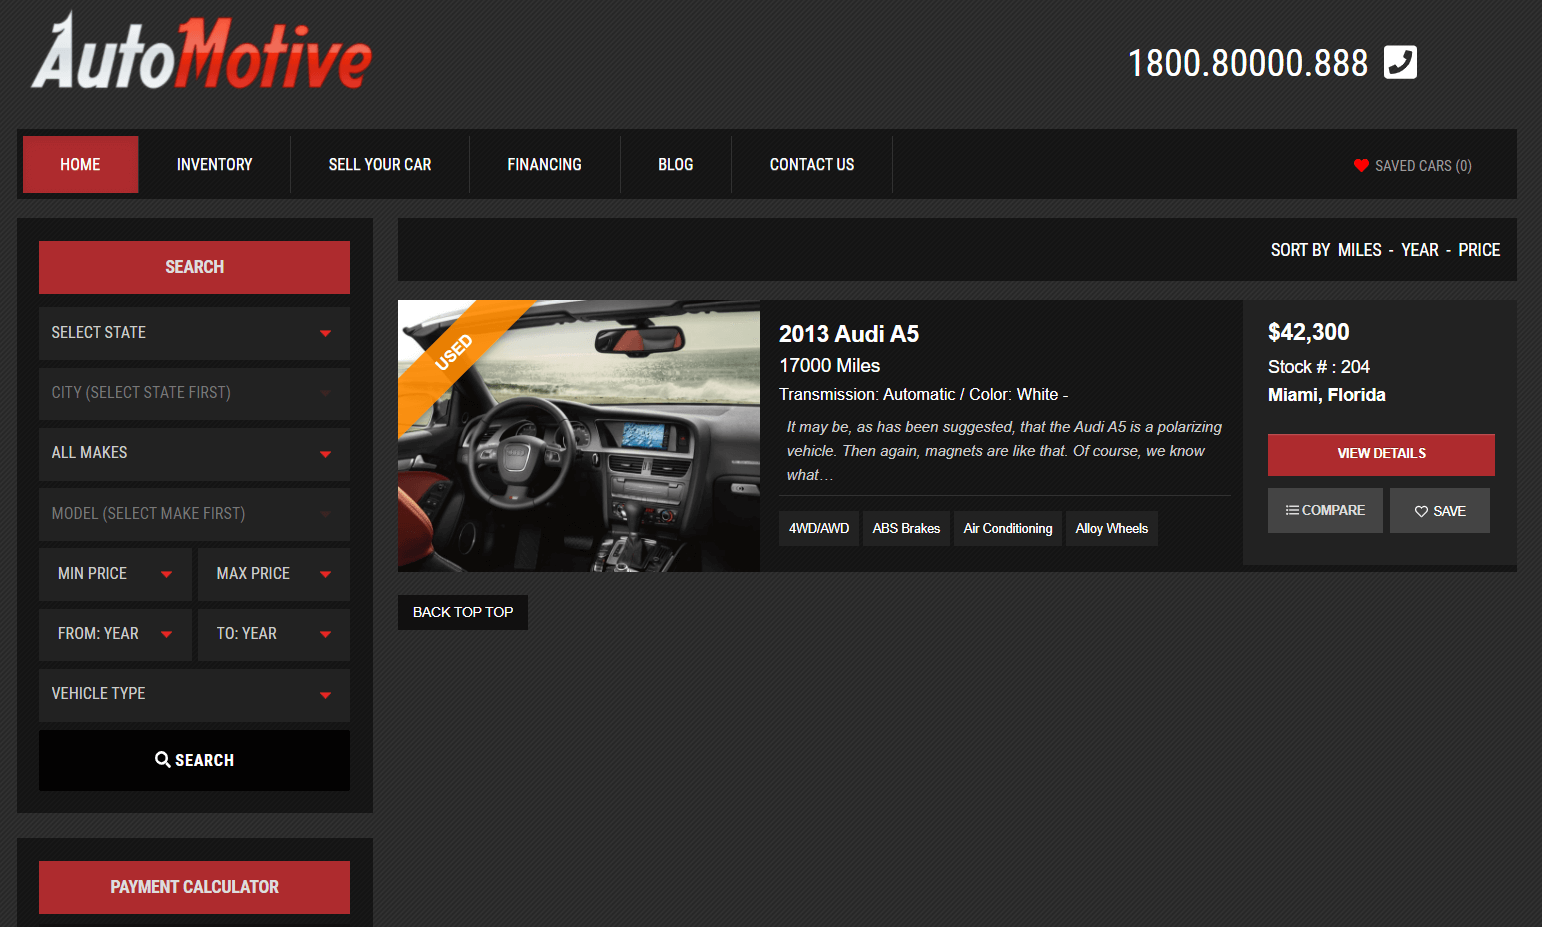Click the orange USED ribbon on photo

[x=455, y=352]
